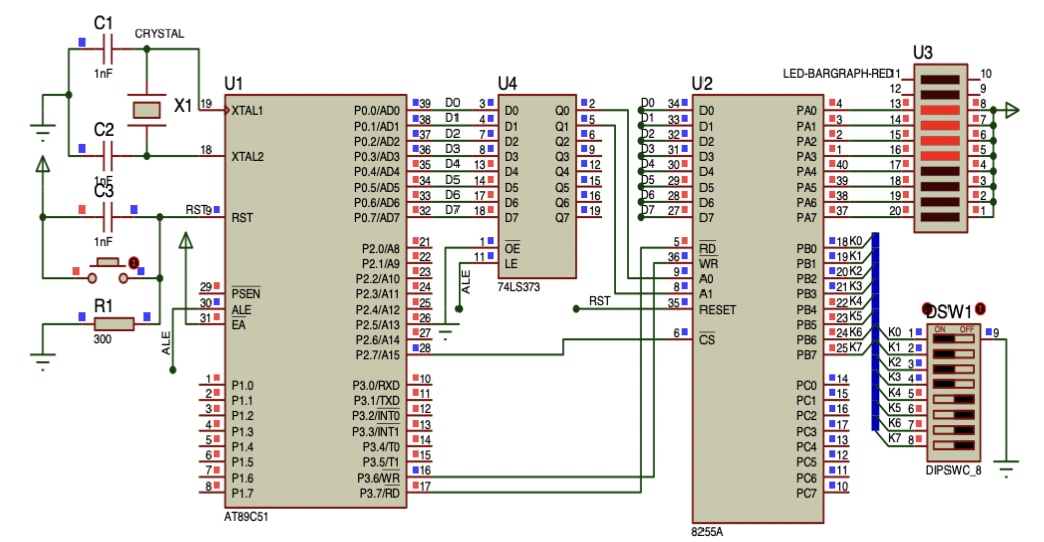Screen dimensions: 1044x542
Task: Click the U3 reference label
Action: 923,53
